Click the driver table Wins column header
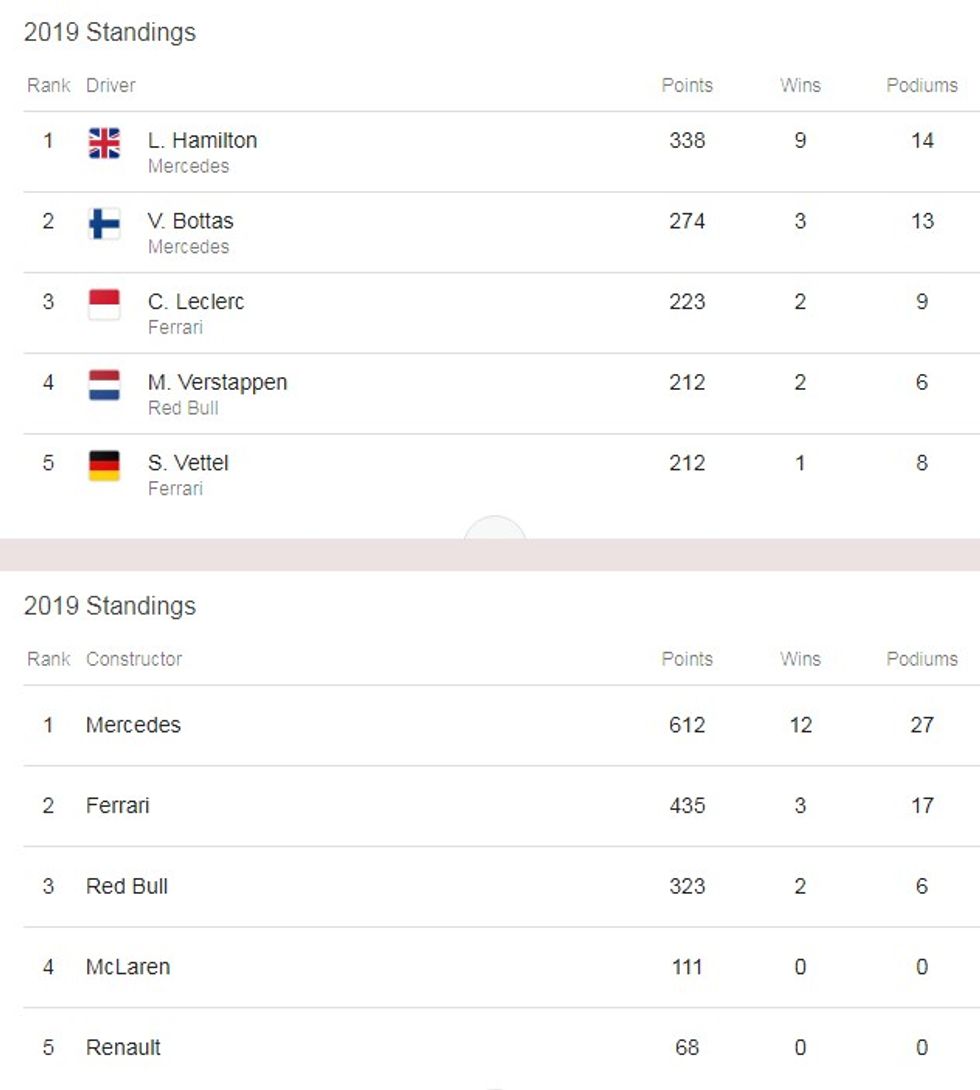Image resolution: width=980 pixels, height=1090 pixels. coord(800,86)
